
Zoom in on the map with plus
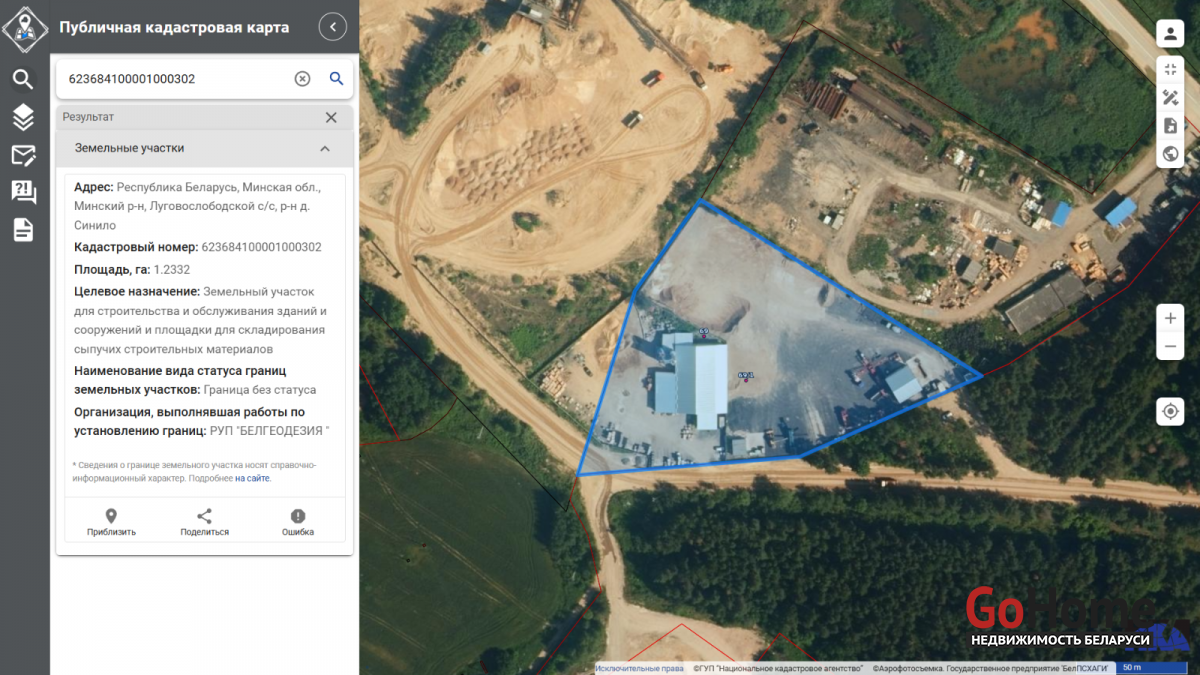pos(1170,318)
